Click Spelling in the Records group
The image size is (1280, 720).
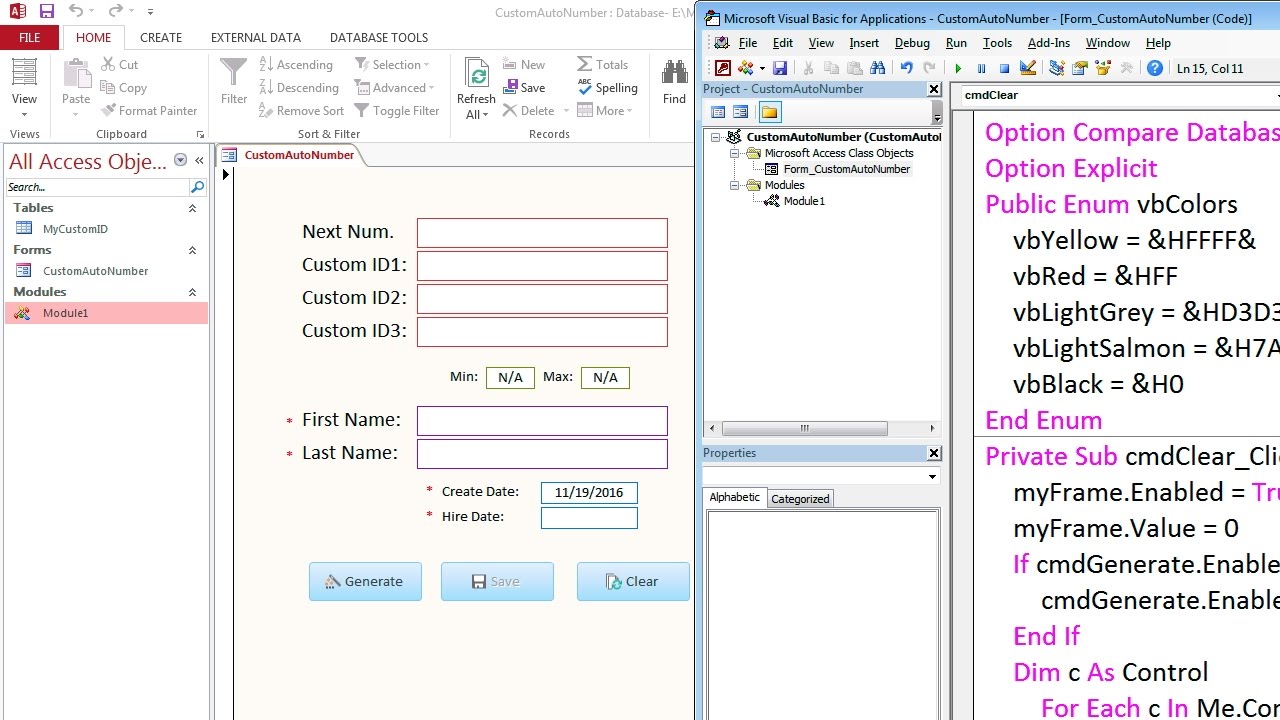pyautogui.click(x=607, y=87)
